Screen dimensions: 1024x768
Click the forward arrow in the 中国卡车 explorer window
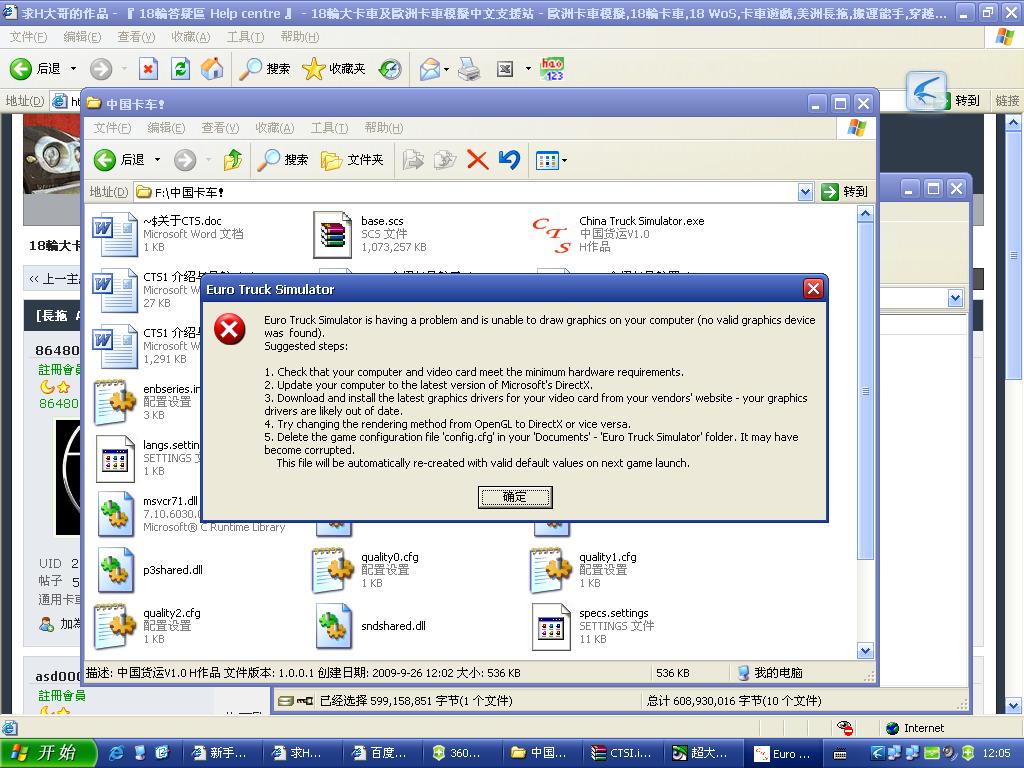[185, 159]
